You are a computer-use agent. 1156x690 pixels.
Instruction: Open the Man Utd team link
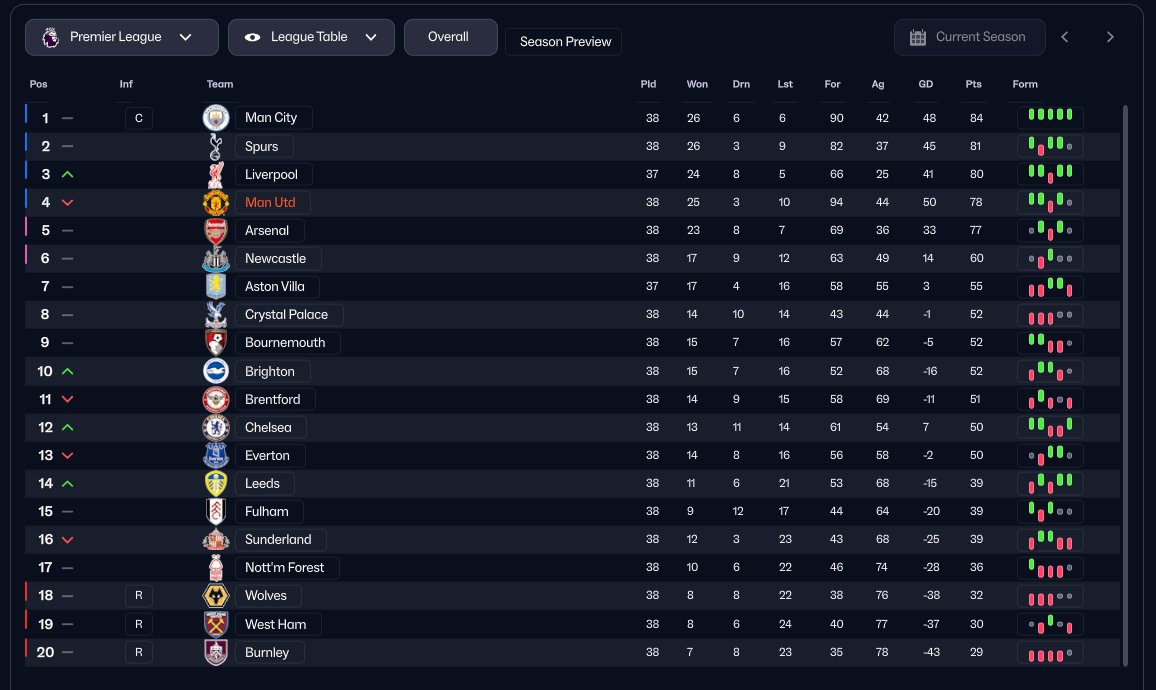(270, 202)
